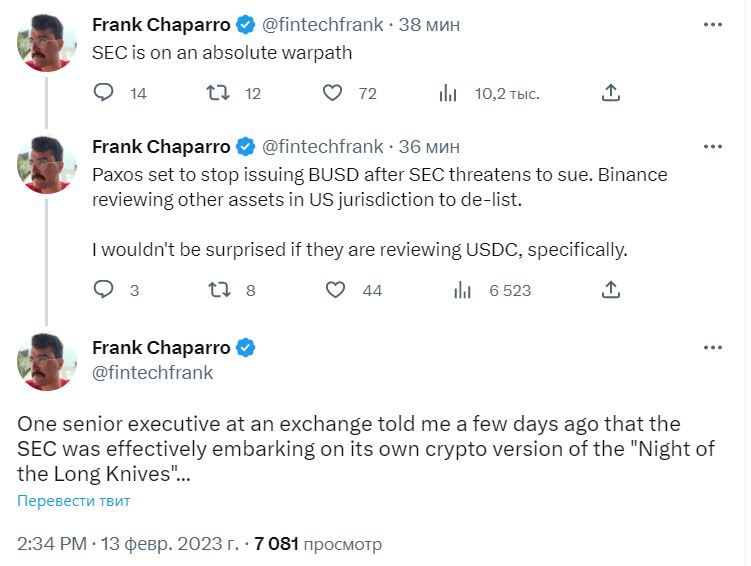751x566 pixels.
Task: Like the tweet with 72 likes
Action: tap(333, 93)
